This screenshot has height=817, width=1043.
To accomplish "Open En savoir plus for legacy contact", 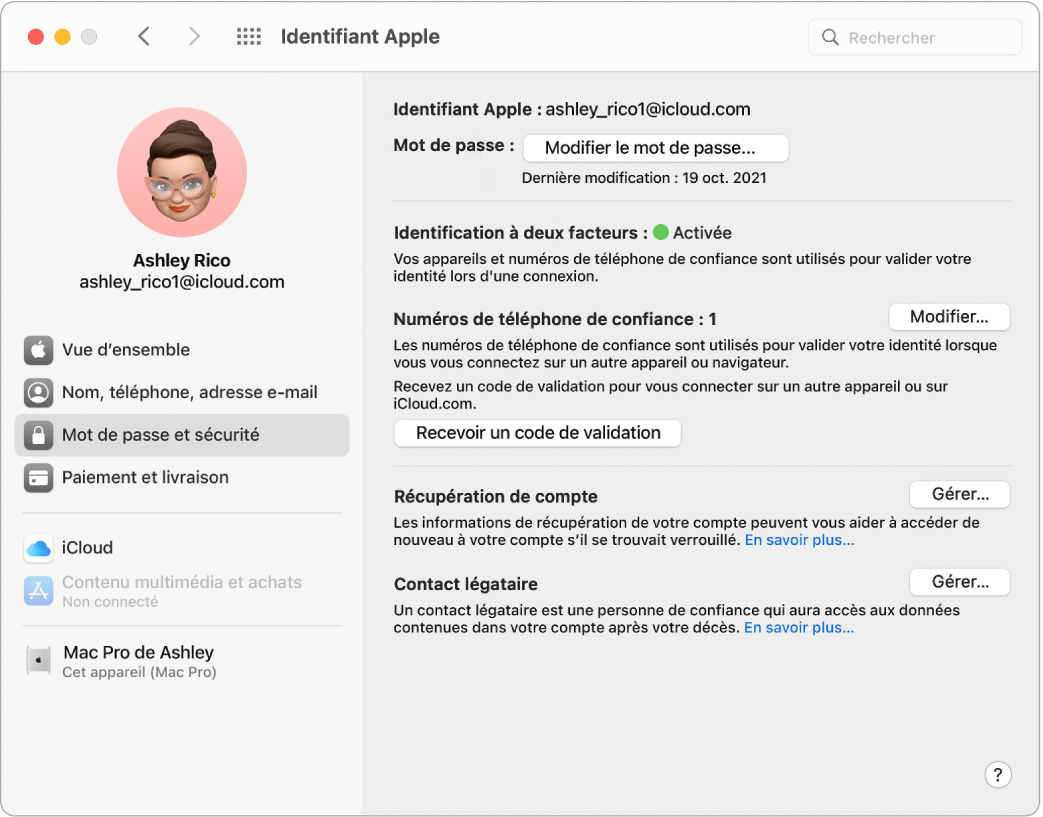I will 798,627.
